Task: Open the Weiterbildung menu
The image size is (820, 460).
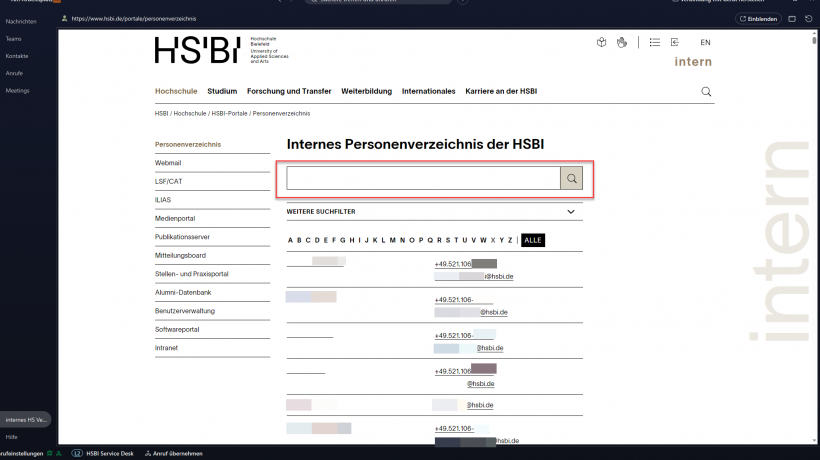Action: click(367, 91)
